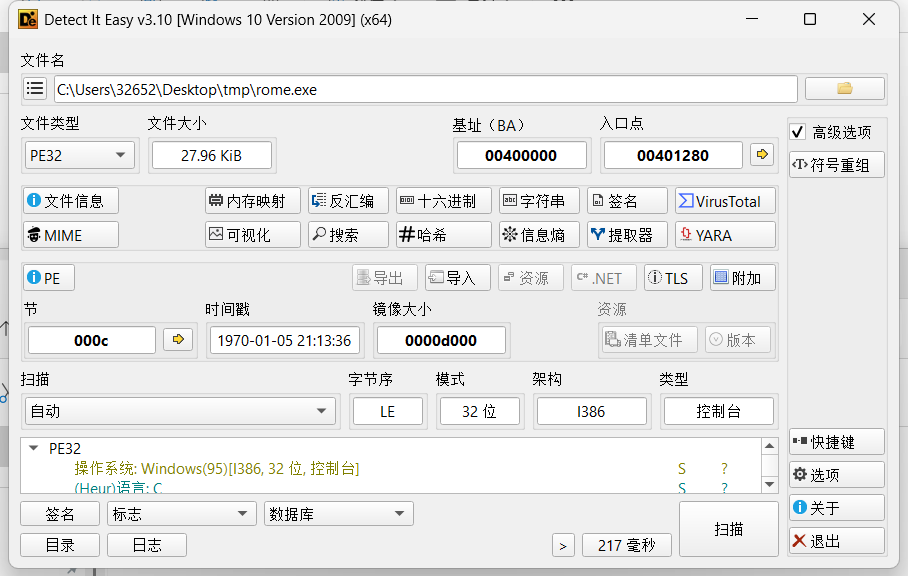
Task: Open 关于 about dialog
Action: pyautogui.click(x=836, y=508)
